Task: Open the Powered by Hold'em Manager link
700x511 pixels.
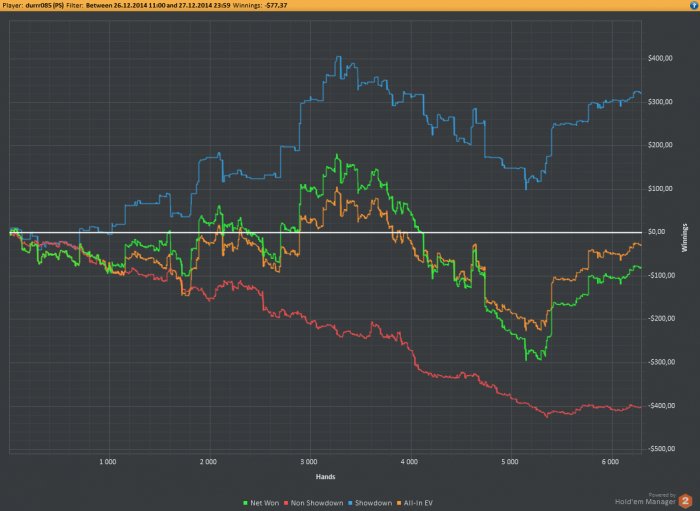Action: 646,499
